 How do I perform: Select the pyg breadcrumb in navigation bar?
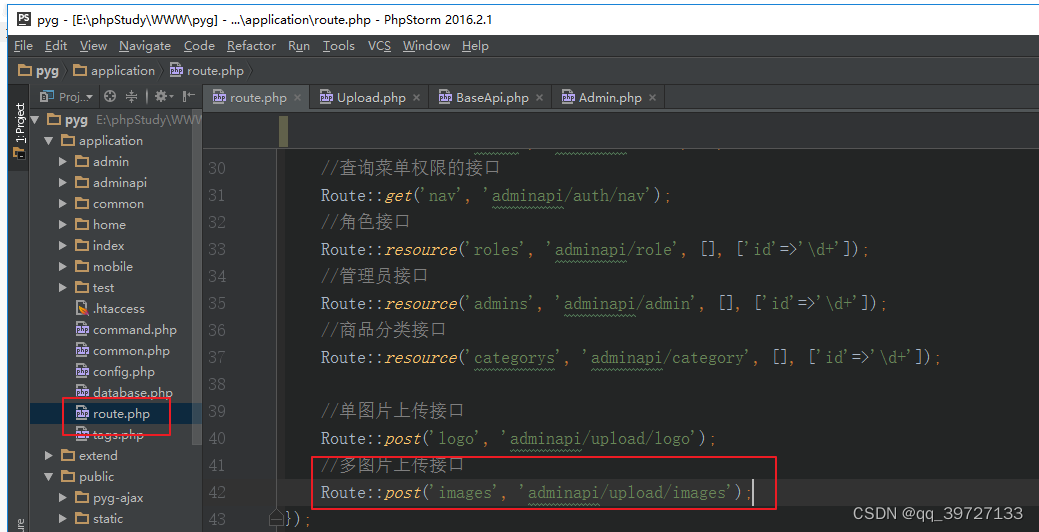(38, 70)
